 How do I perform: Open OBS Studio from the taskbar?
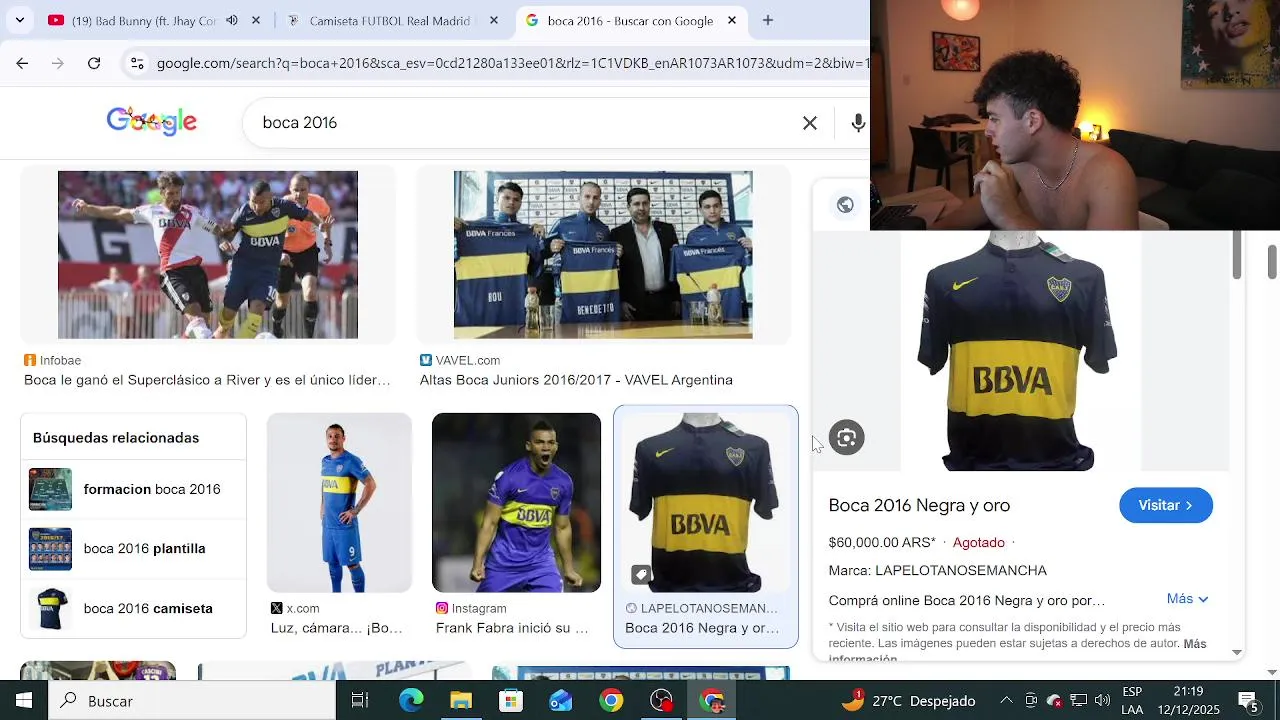click(661, 701)
